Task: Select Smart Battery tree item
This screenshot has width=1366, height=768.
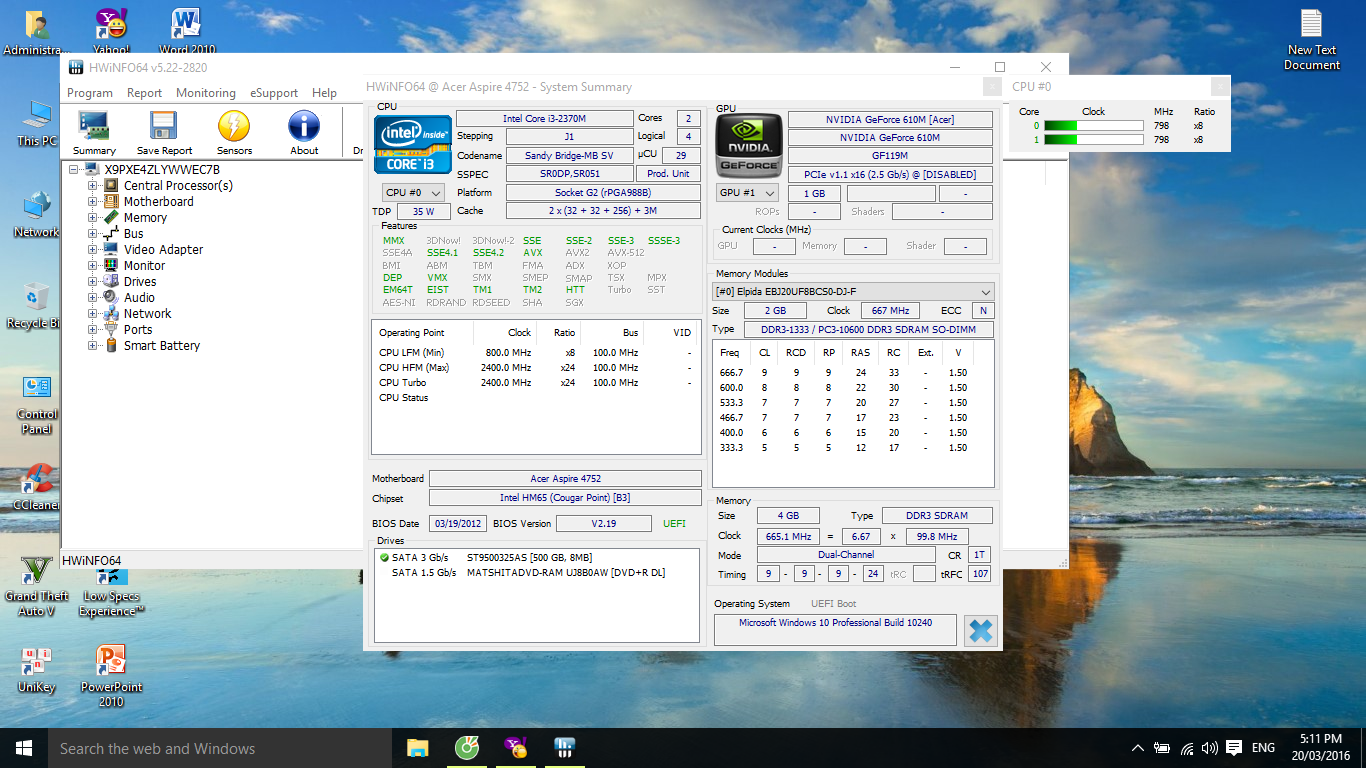Action: click(x=162, y=346)
